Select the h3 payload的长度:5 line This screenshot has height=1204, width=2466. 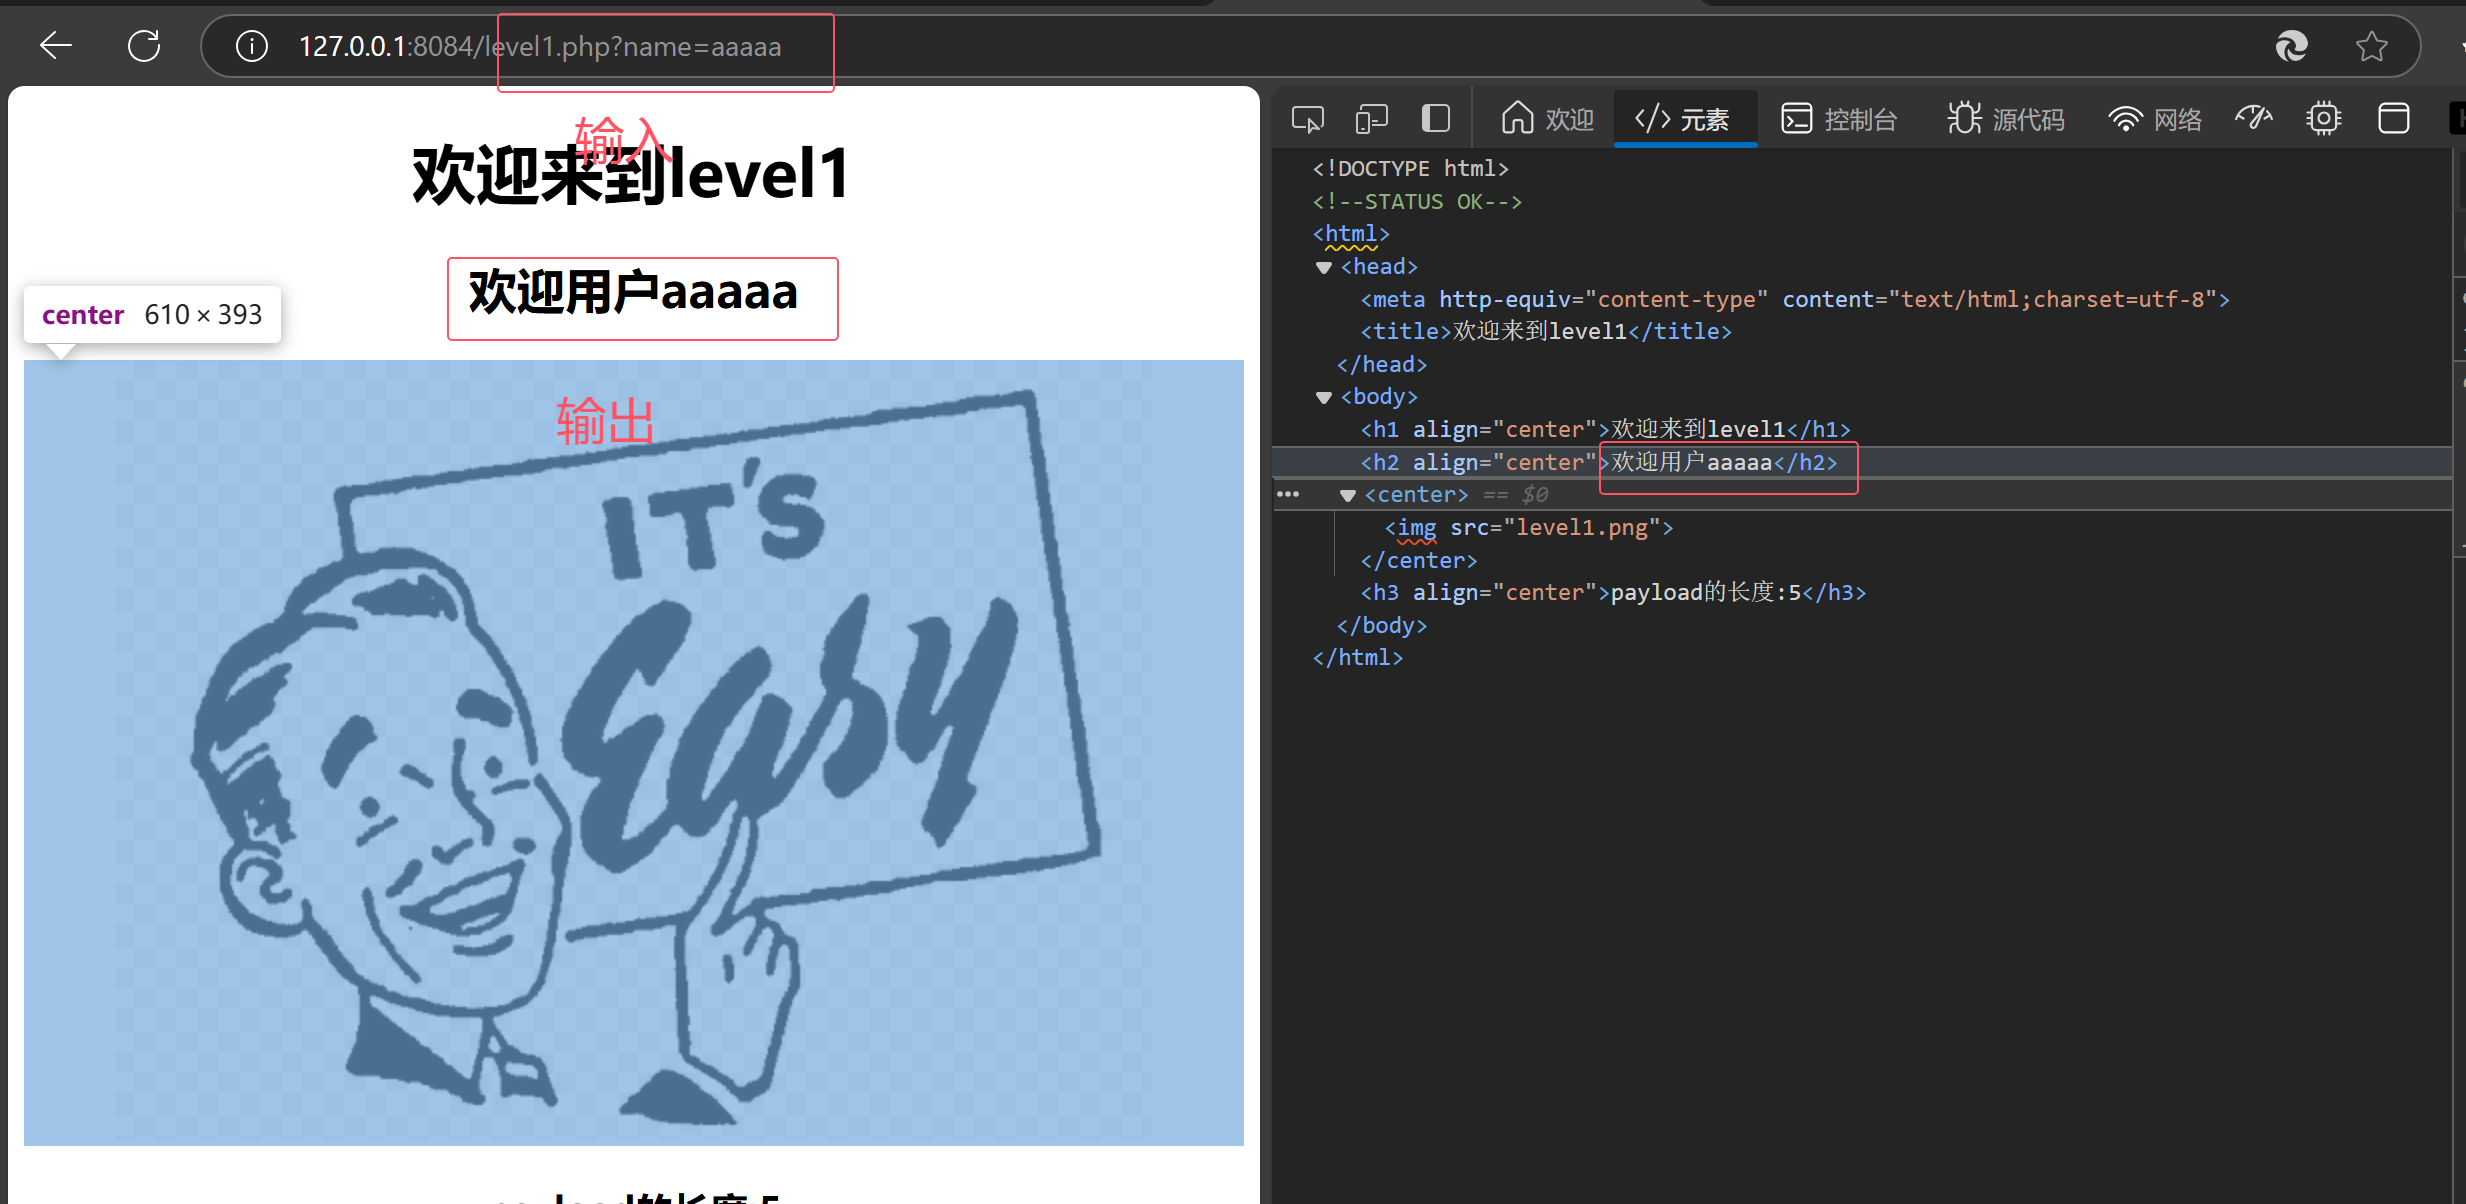1613,593
